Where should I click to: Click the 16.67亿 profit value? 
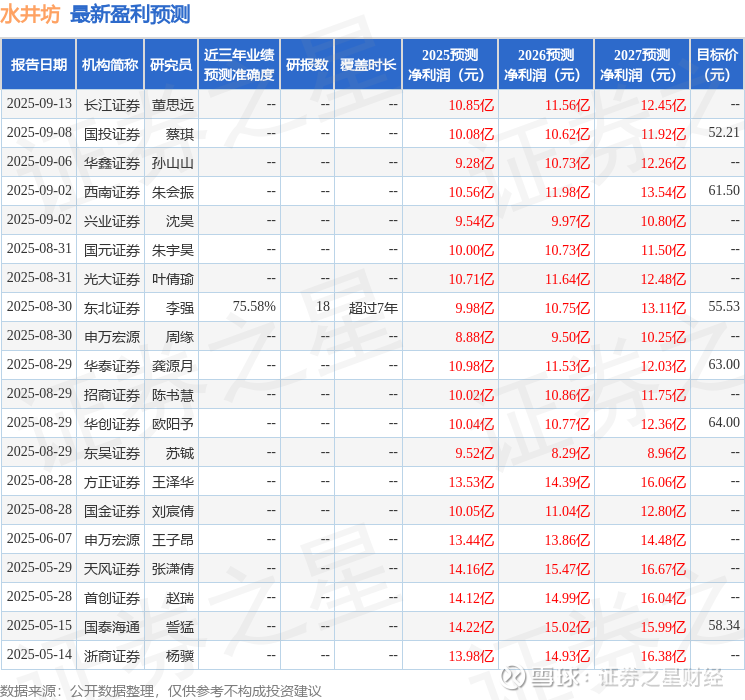tap(663, 569)
